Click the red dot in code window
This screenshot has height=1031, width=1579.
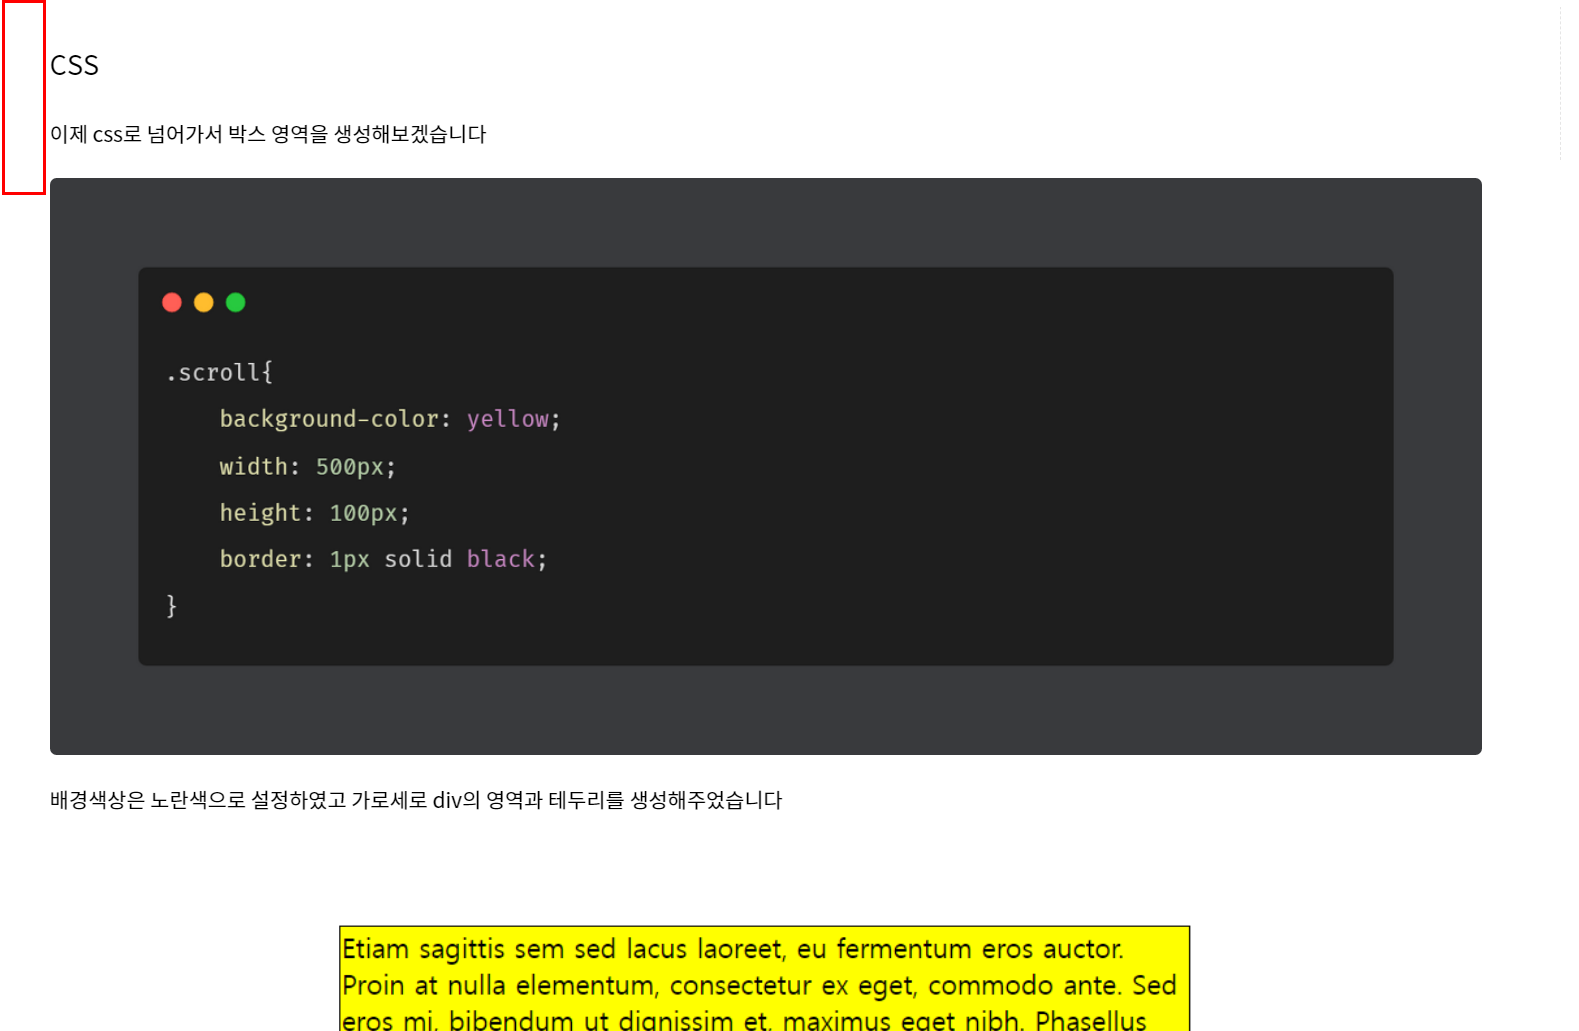(x=172, y=302)
